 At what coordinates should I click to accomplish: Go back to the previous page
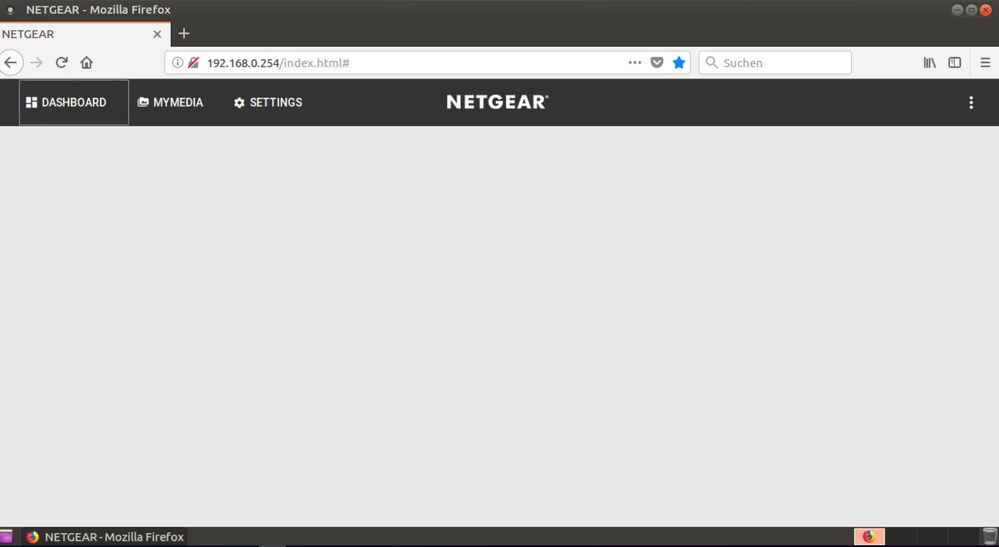point(11,62)
